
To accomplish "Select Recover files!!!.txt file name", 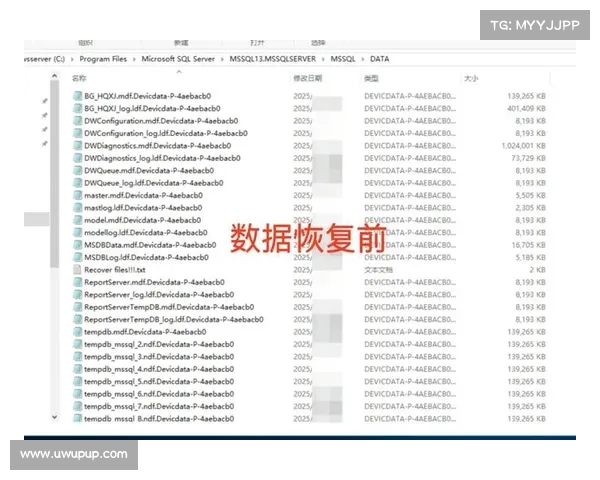I will click(115, 269).
